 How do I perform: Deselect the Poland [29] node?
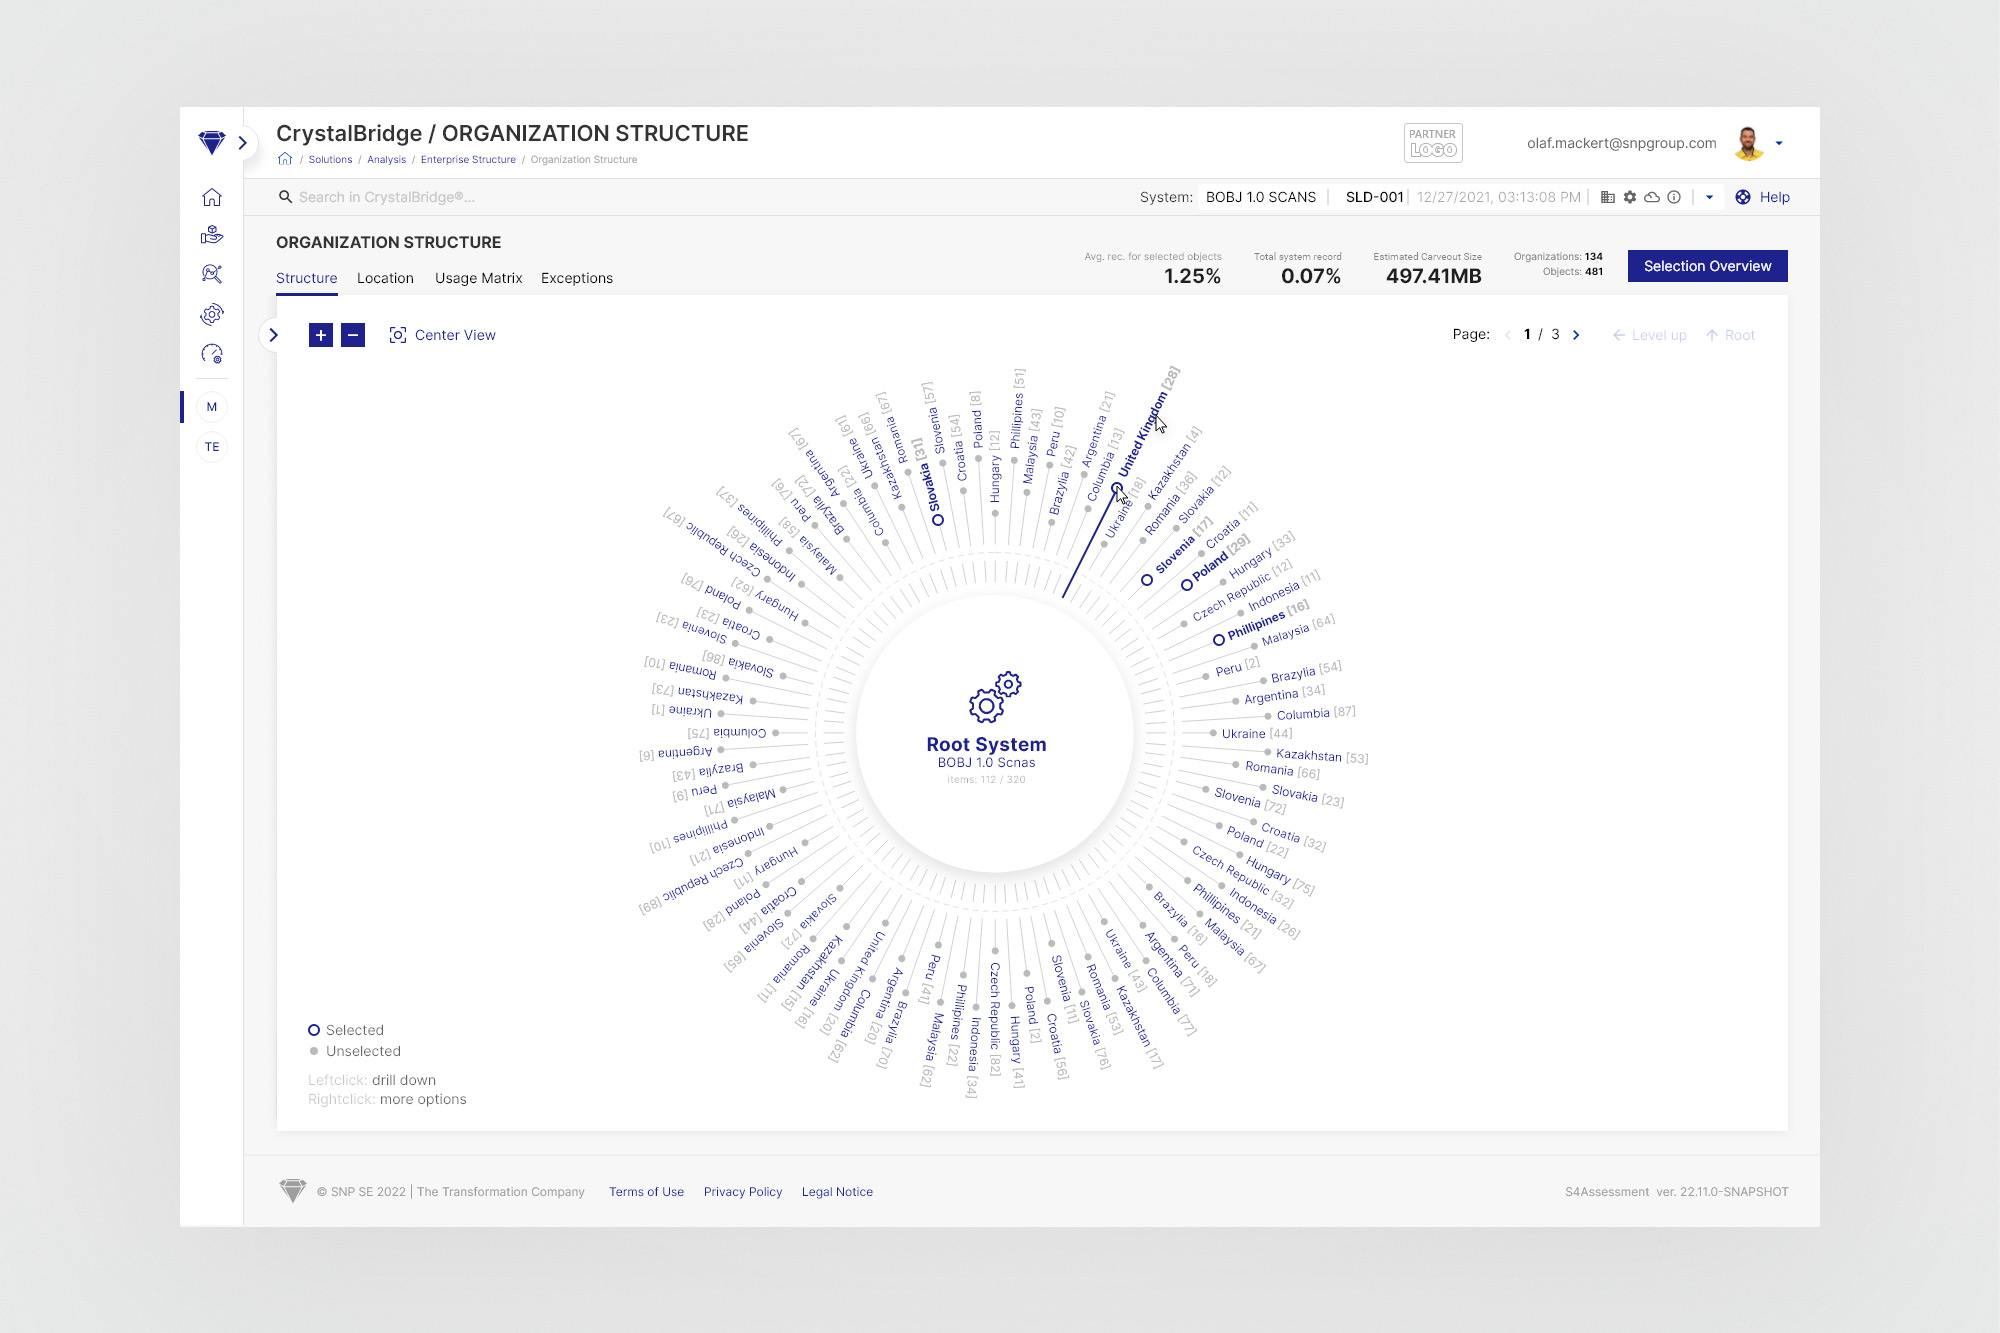(x=1186, y=585)
